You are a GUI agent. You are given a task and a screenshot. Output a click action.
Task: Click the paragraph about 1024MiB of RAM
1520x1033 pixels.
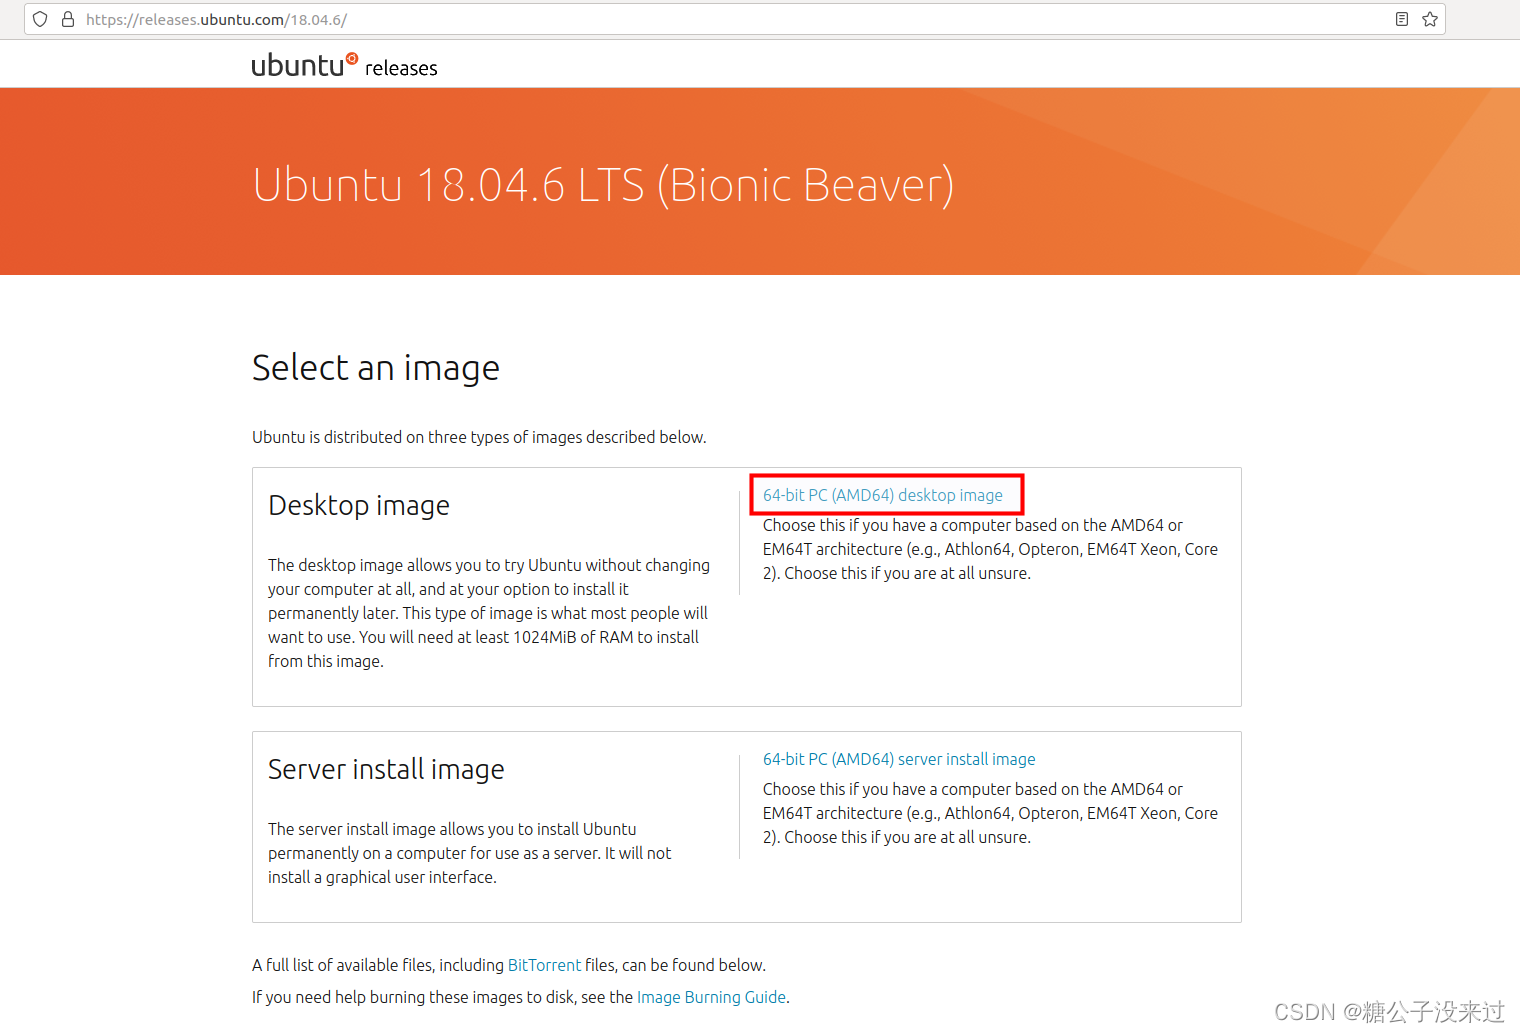click(488, 613)
